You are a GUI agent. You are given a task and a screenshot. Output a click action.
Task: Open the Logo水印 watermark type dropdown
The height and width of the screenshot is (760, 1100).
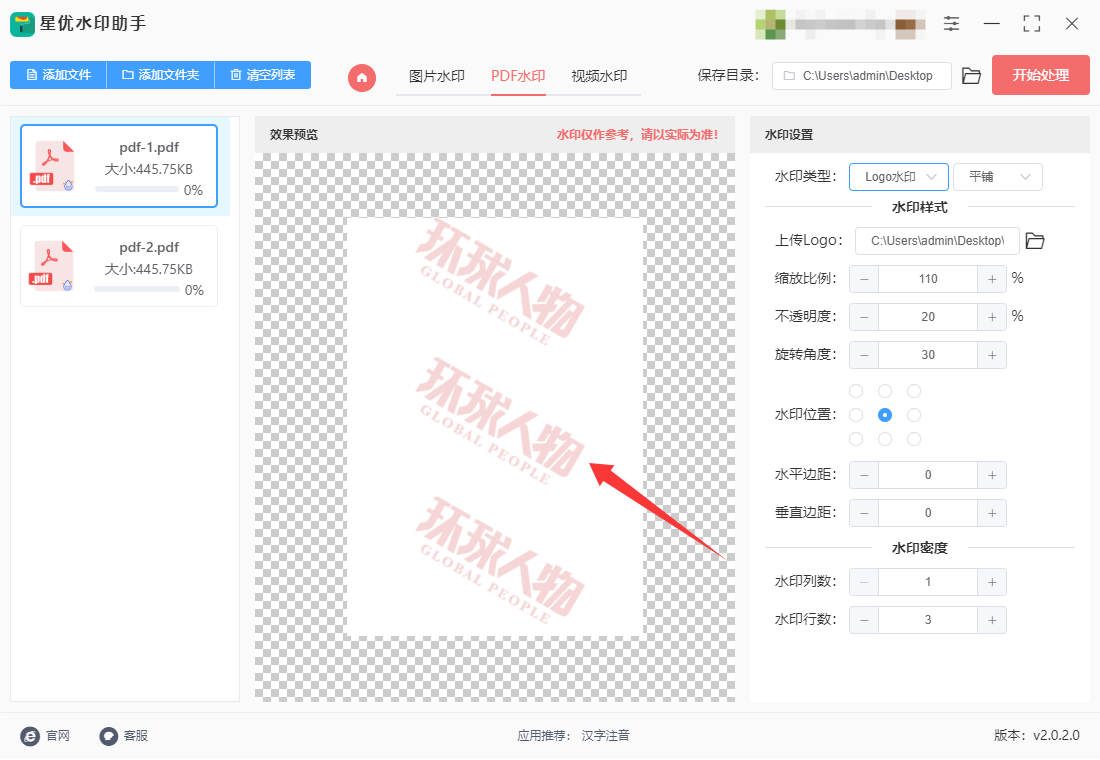tap(899, 177)
